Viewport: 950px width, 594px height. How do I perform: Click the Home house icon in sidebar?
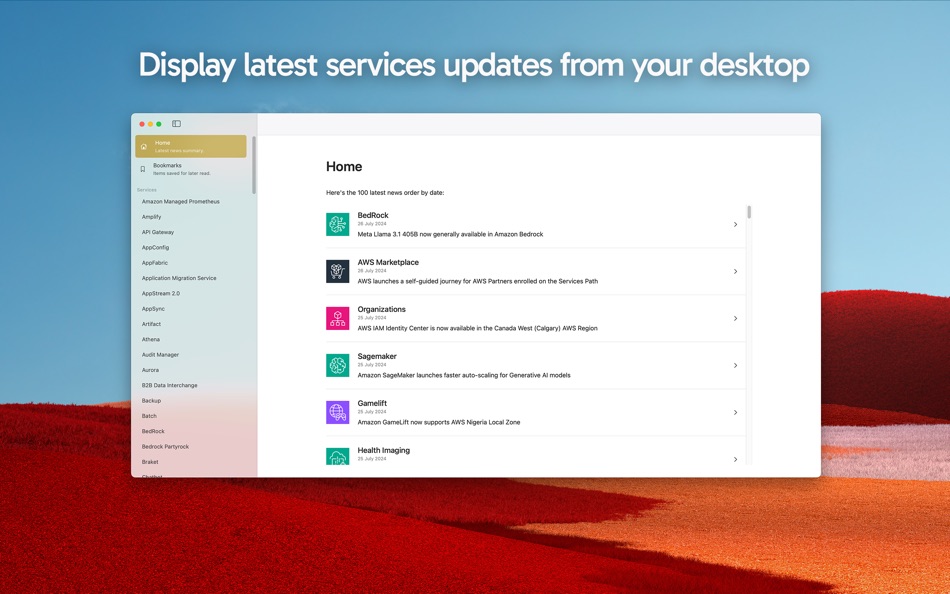144,147
